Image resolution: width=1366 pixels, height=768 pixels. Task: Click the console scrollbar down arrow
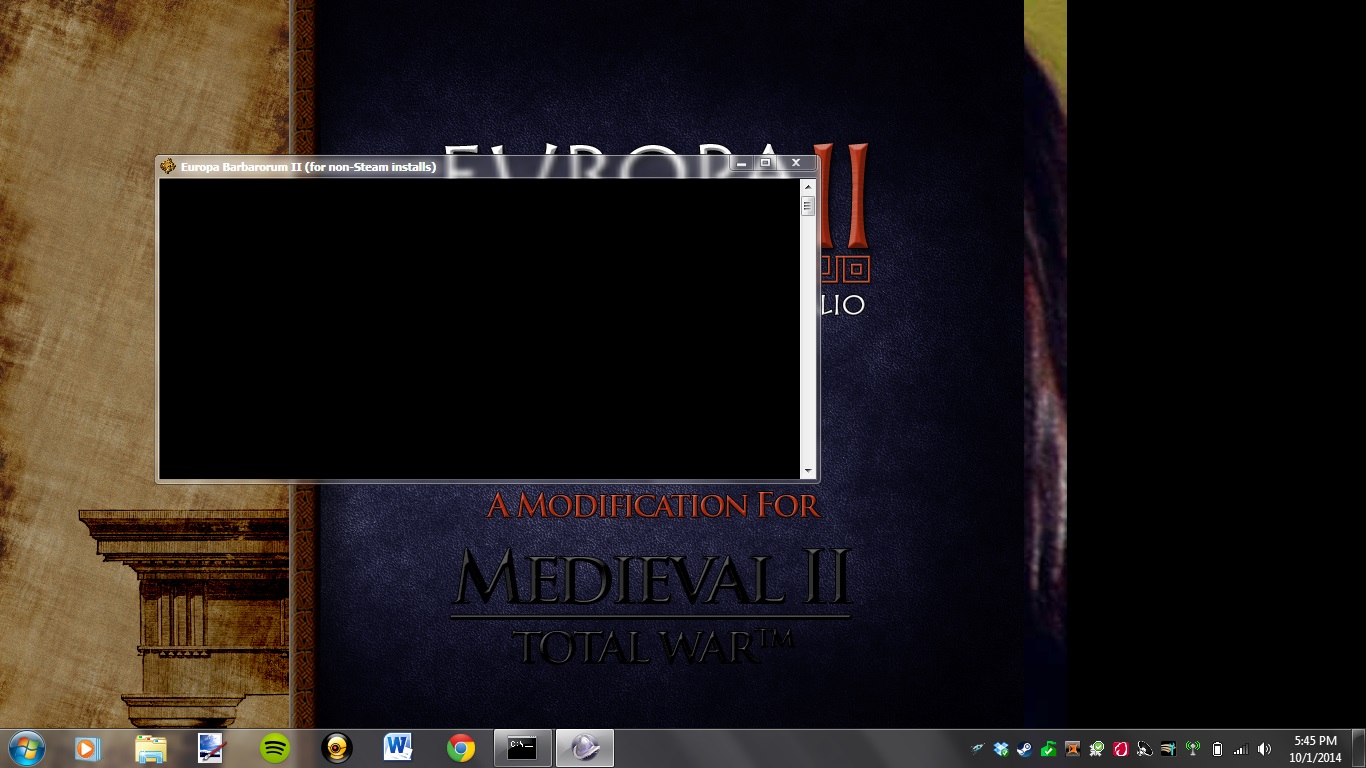(x=808, y=471)
